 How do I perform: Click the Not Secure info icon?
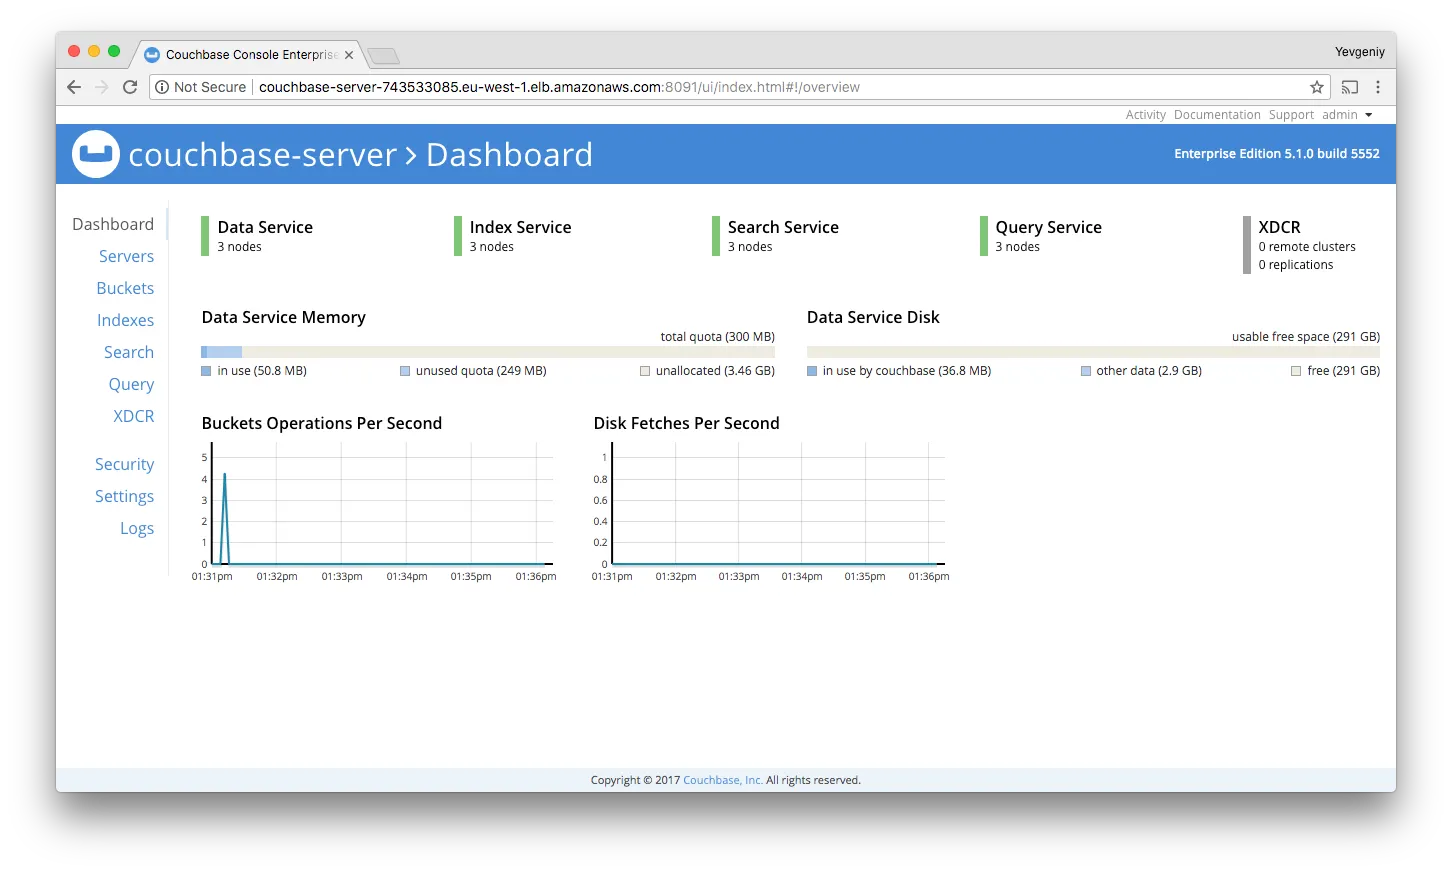click(162, 87)
